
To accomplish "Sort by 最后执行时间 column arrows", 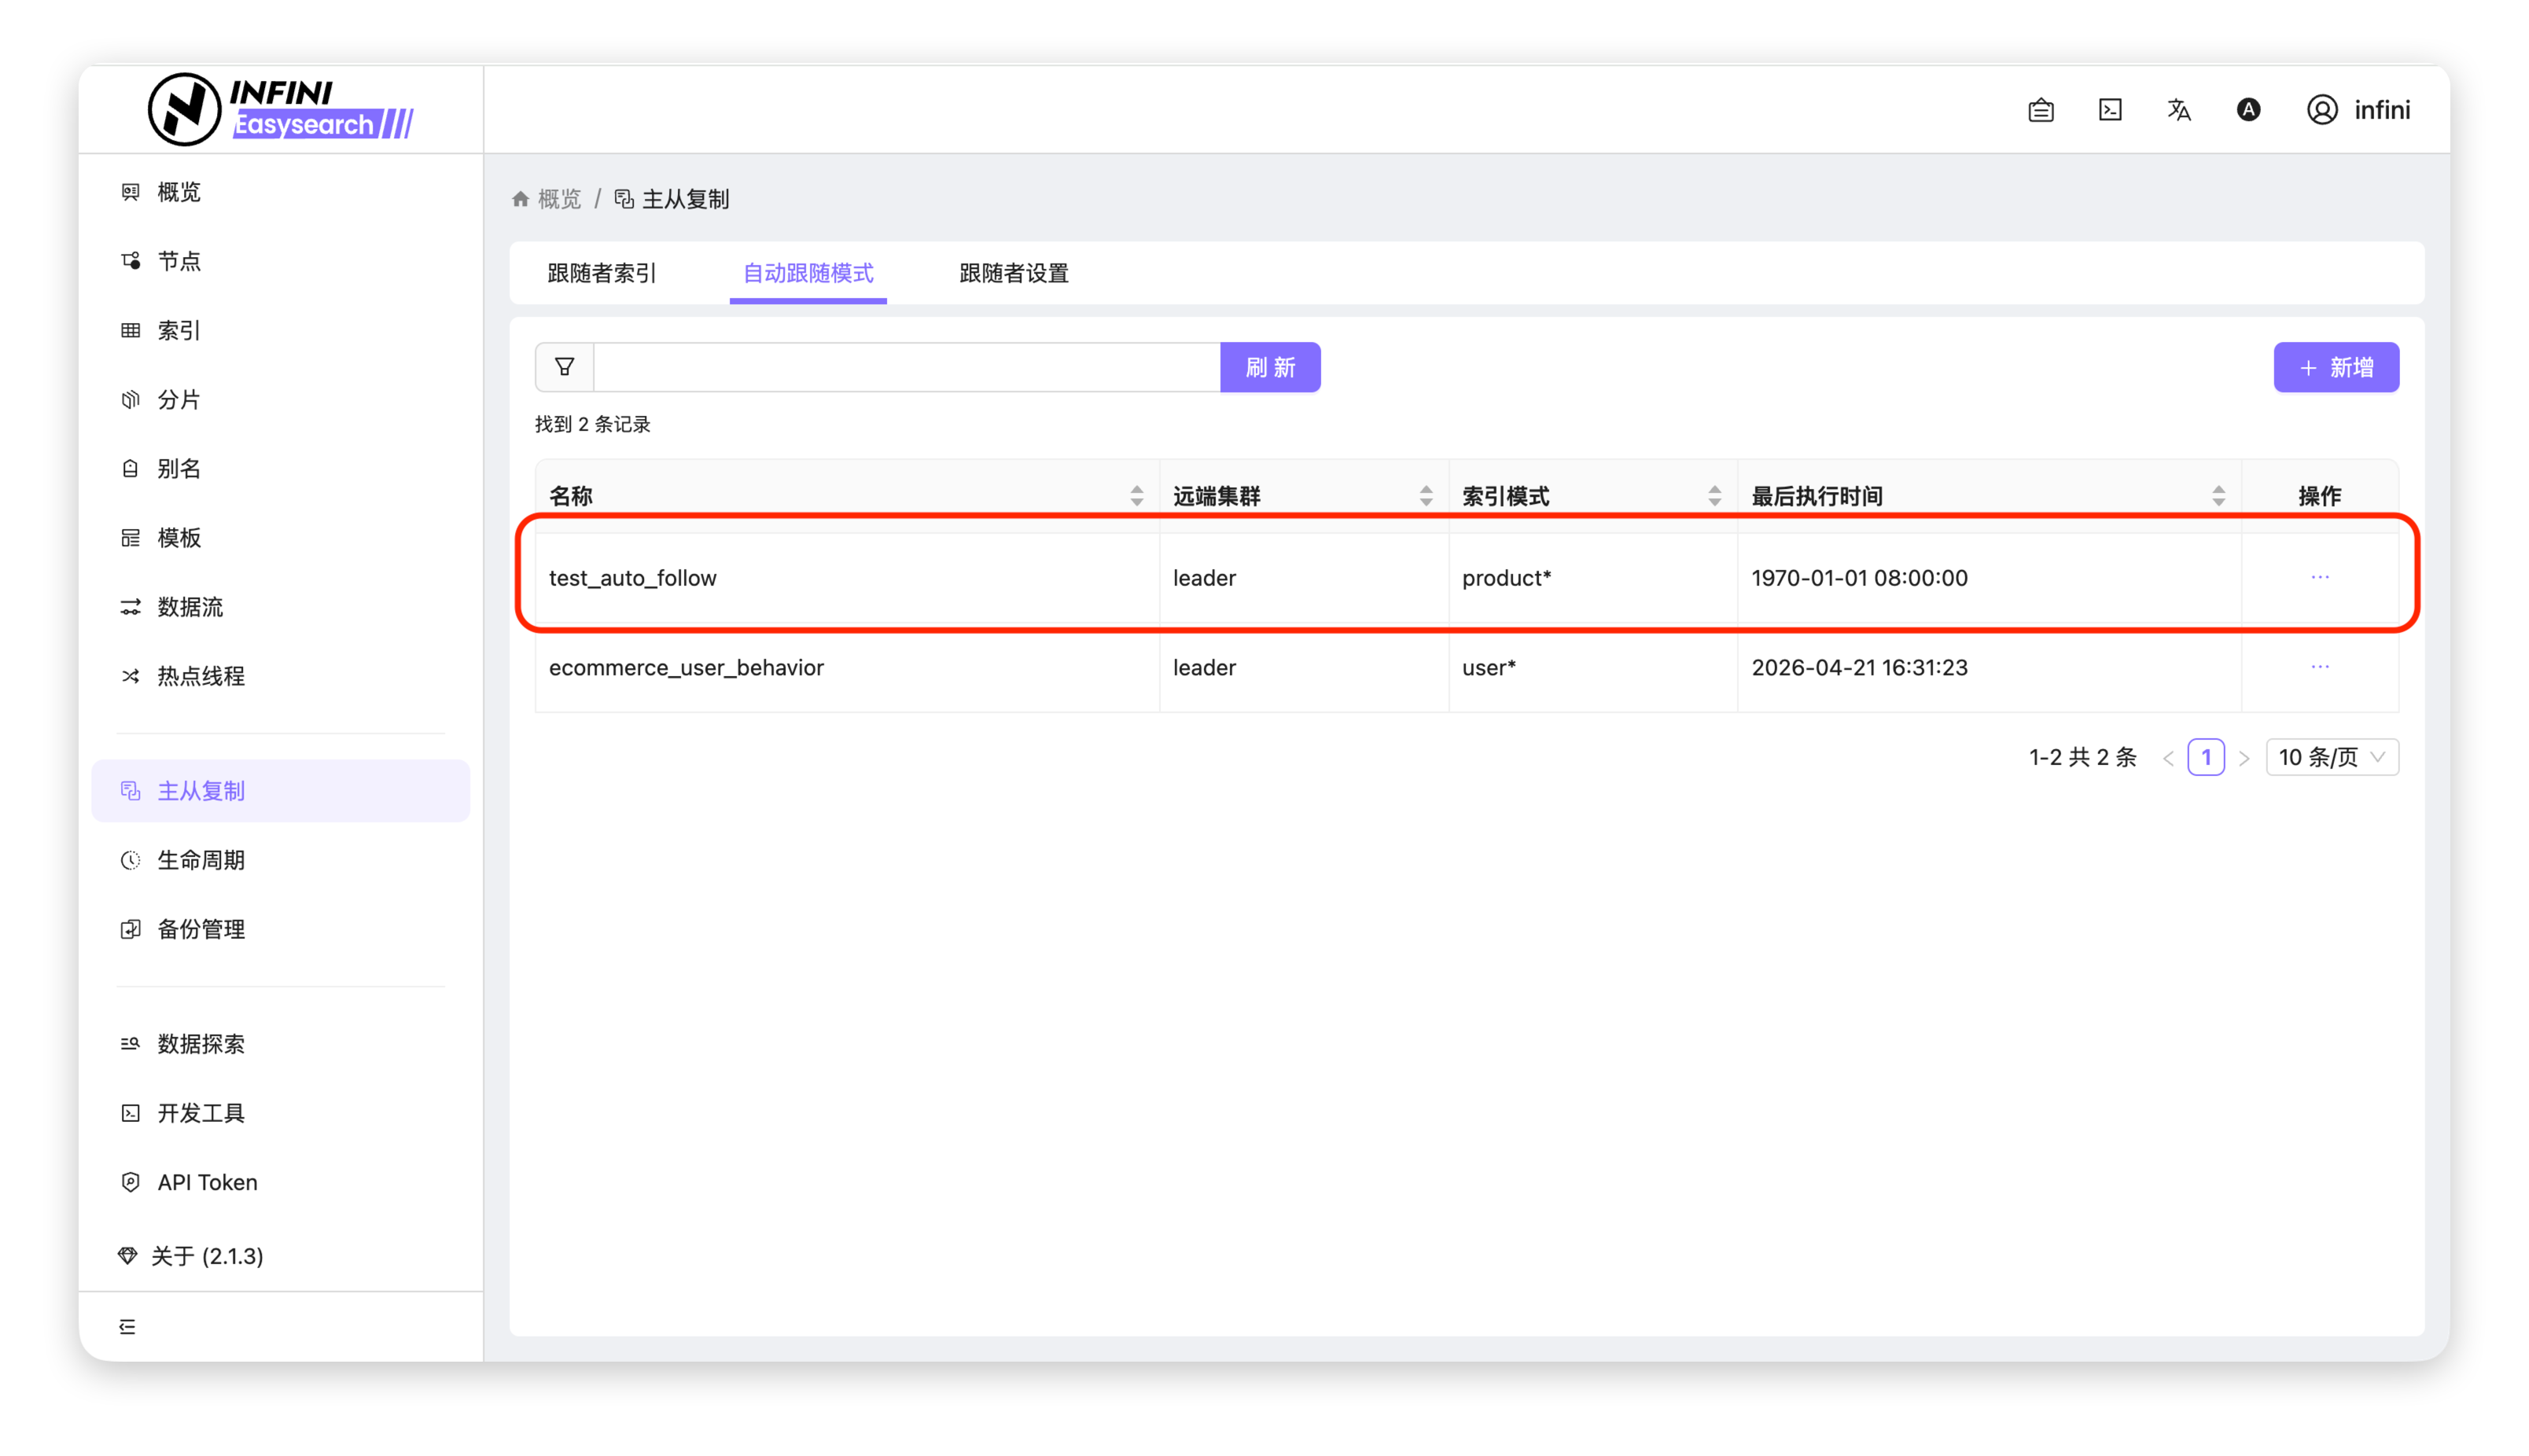I will tap(2218, 496).
